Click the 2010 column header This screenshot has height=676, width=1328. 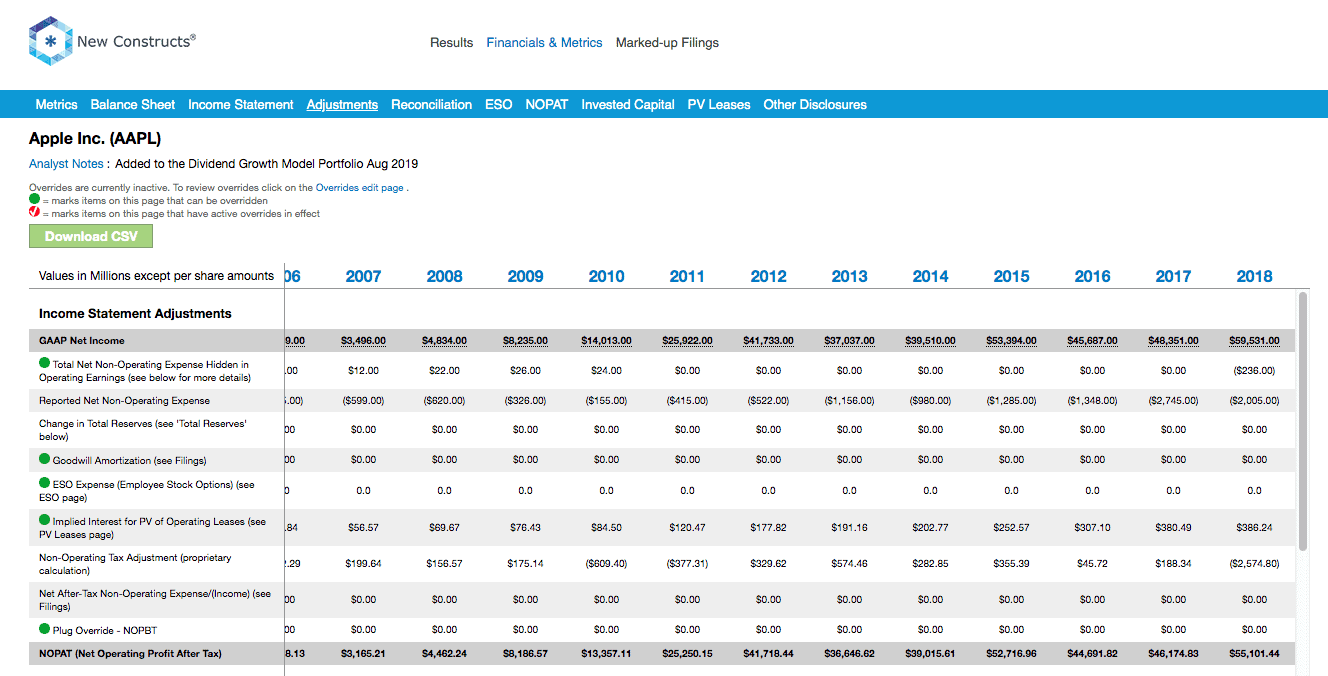(606, 276)
